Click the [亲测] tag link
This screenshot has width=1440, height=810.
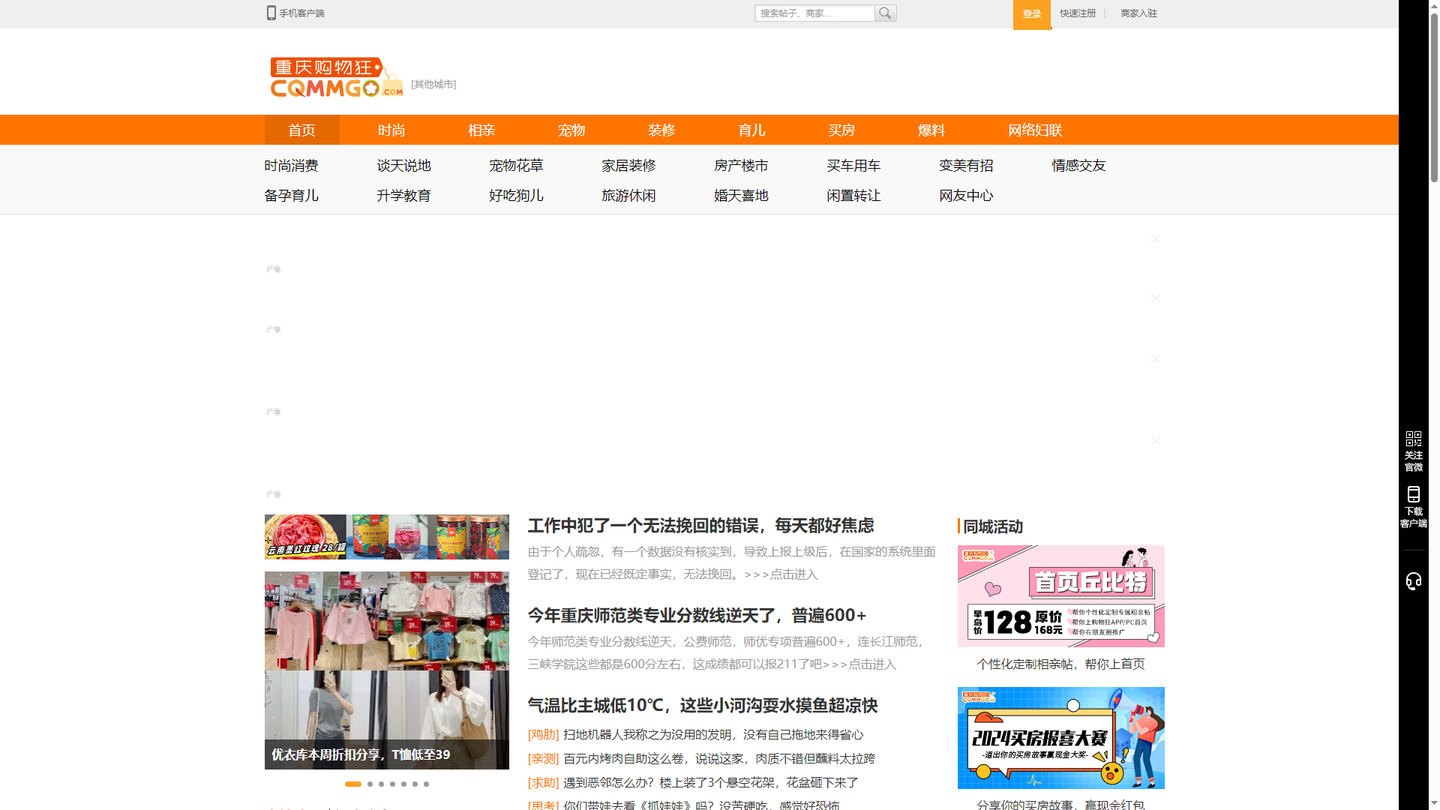pos(543,759)
